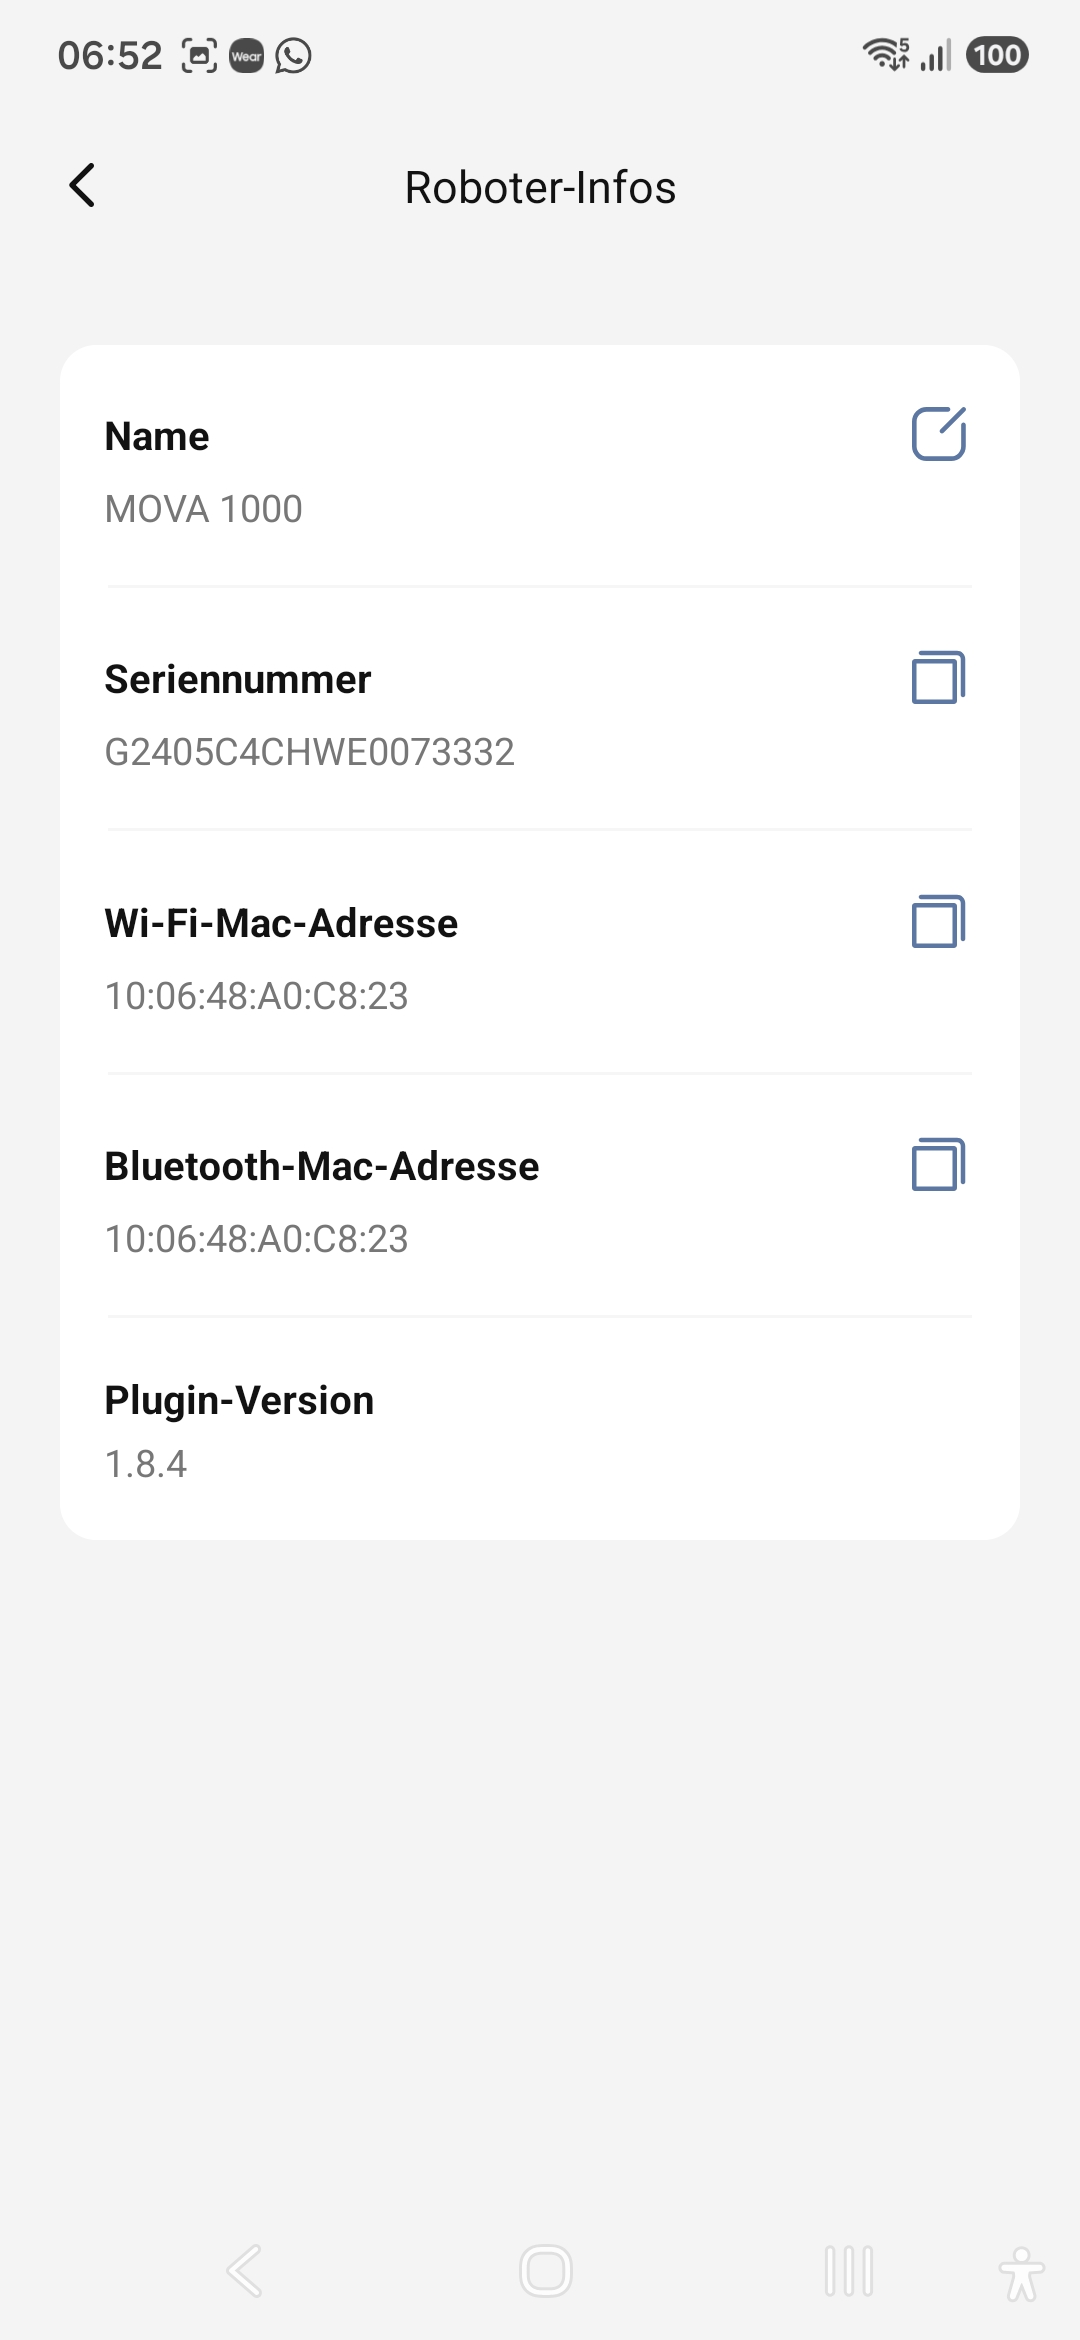
Task: Tap the Wear notification icon
Action: tap(246, 56)
